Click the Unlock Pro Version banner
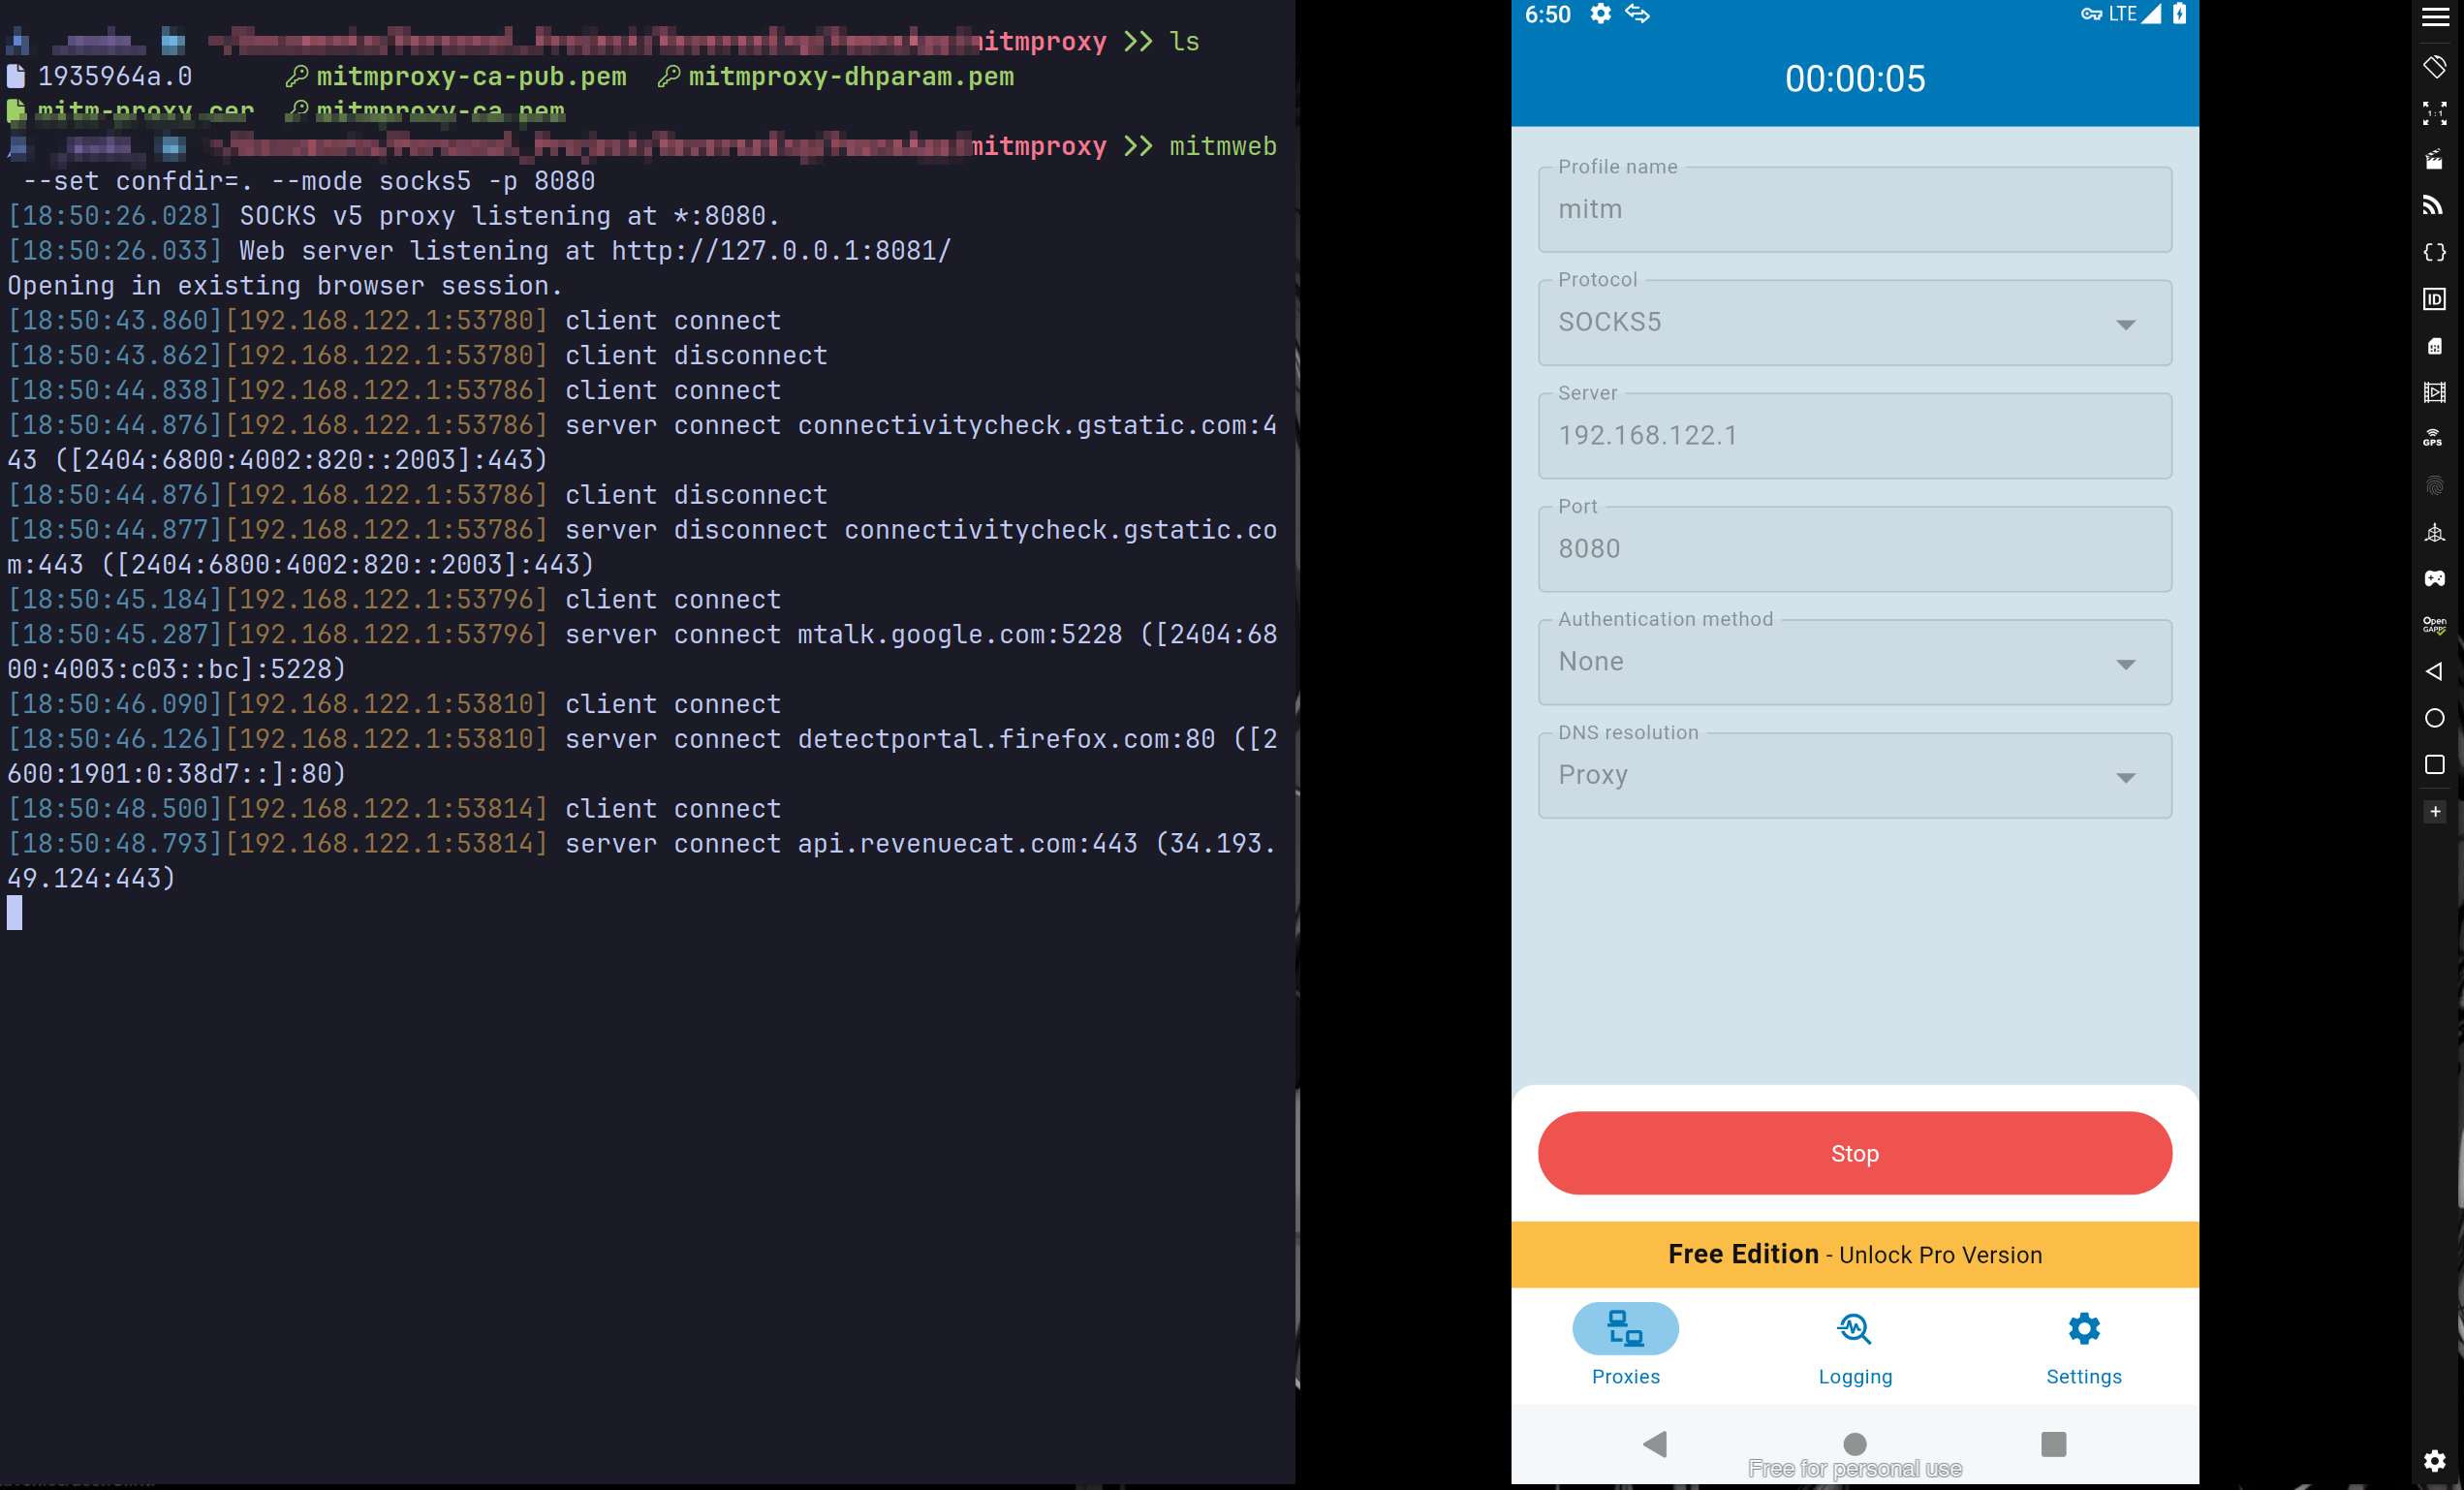2464x1490 pixels. (1854, 1254)
